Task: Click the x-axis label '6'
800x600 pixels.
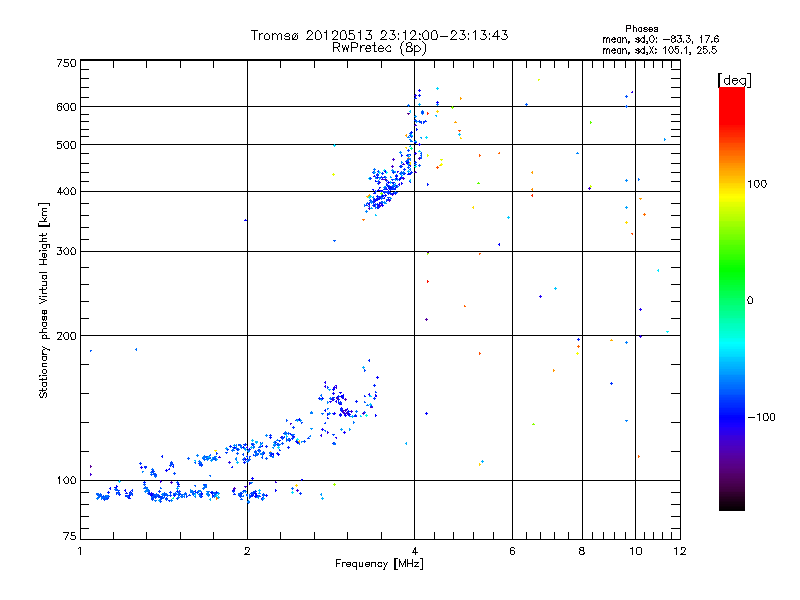Action: coord(512,551)
